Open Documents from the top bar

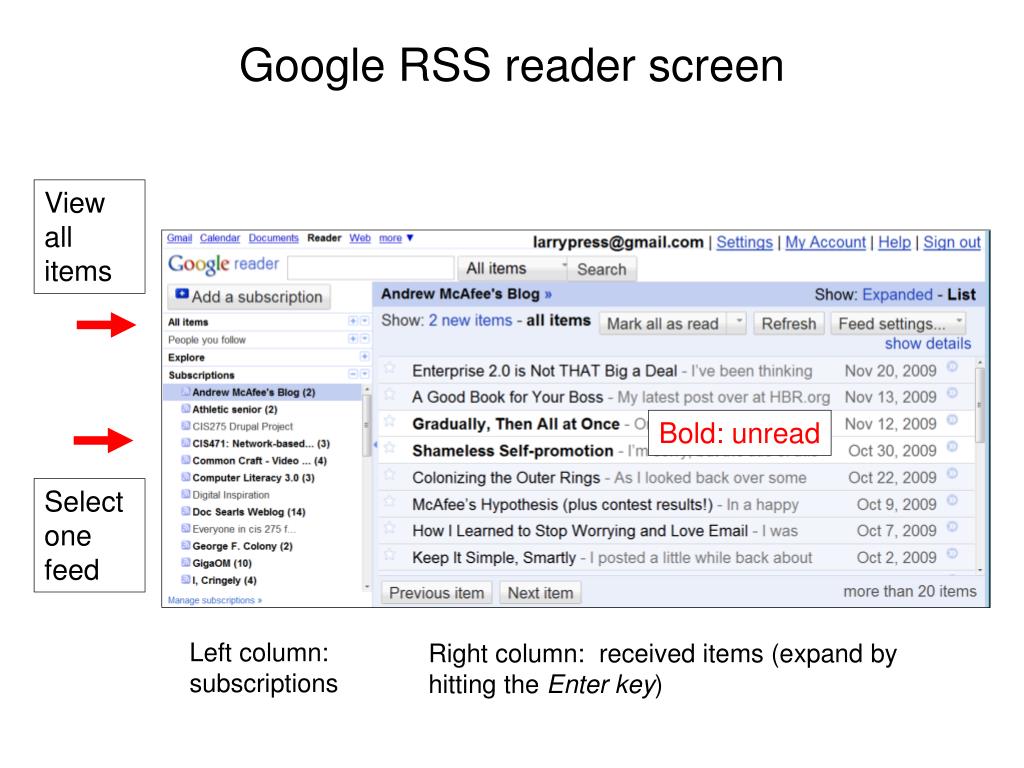[274, 238]
